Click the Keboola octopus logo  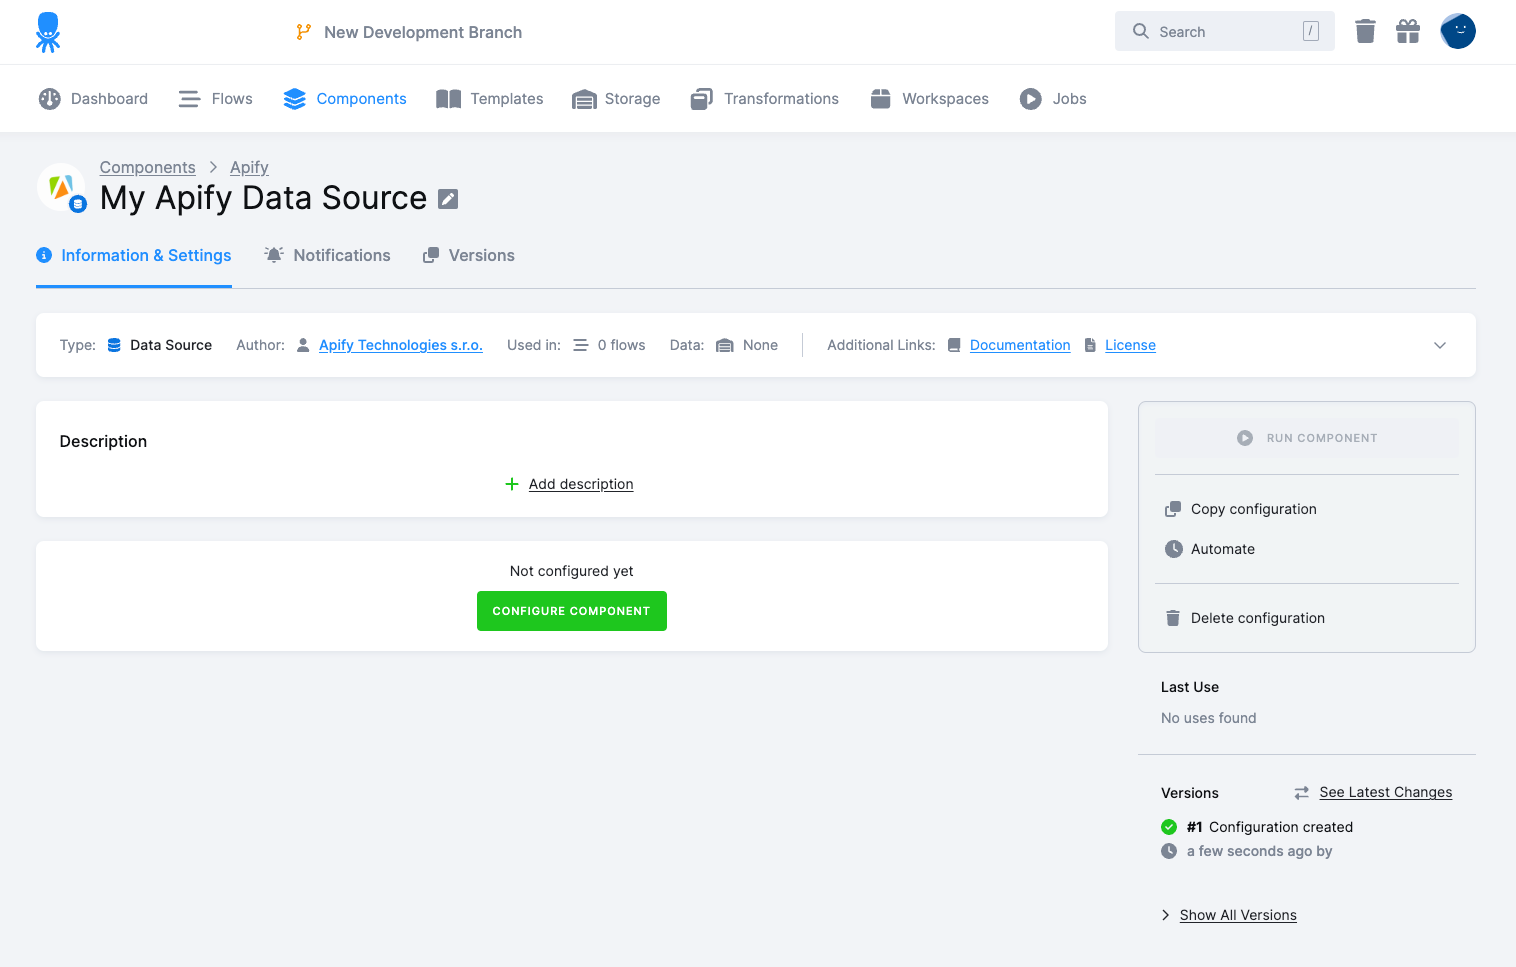(47, 31)
